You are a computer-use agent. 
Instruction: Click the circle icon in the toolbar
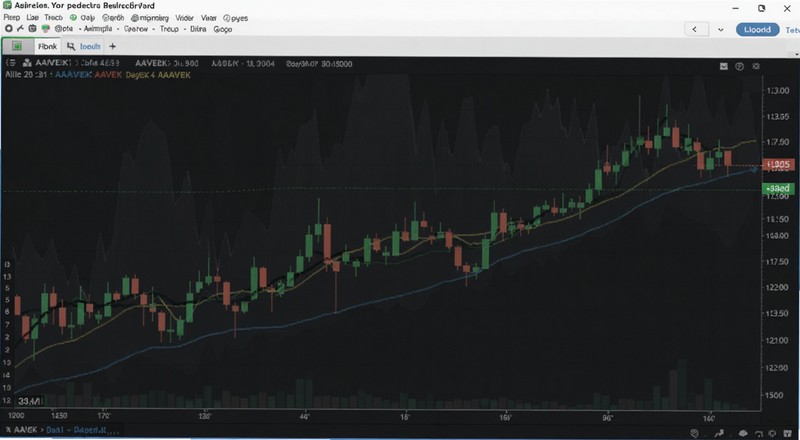coord(9,29)
